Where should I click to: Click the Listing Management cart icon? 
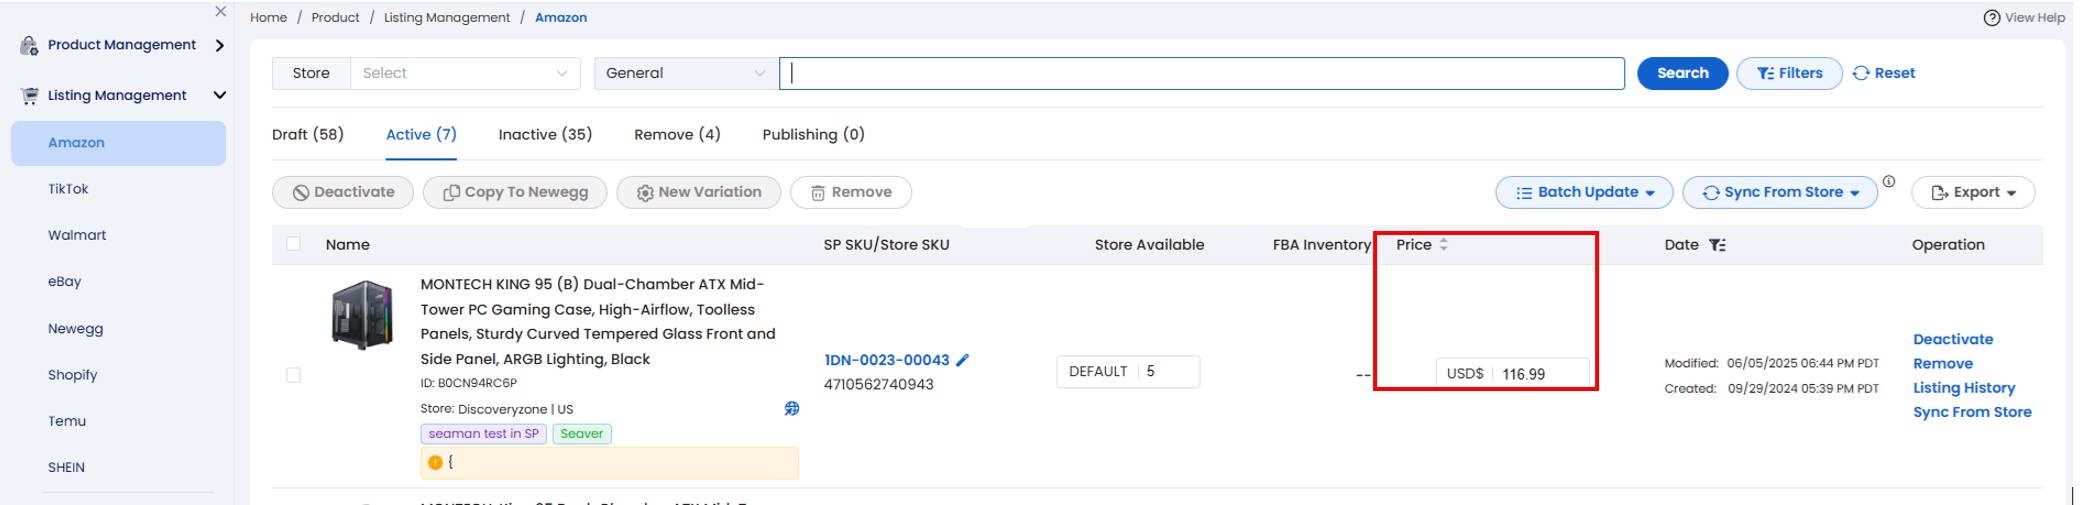pos(29,95)
